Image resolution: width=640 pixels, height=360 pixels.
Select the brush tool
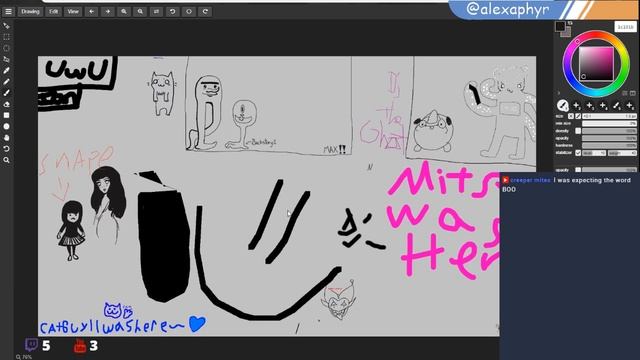tap(7, 93)
